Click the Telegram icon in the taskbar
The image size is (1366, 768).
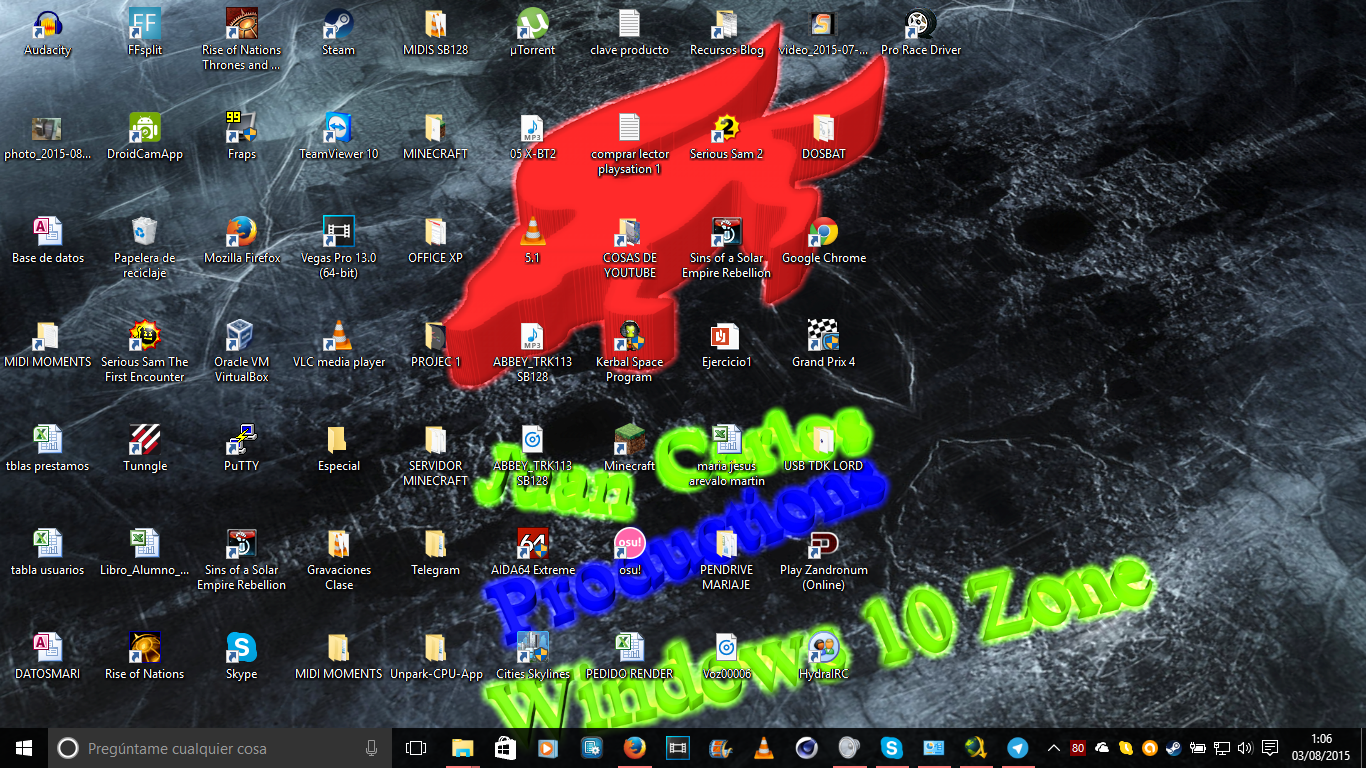click(x=1018, y=748)
